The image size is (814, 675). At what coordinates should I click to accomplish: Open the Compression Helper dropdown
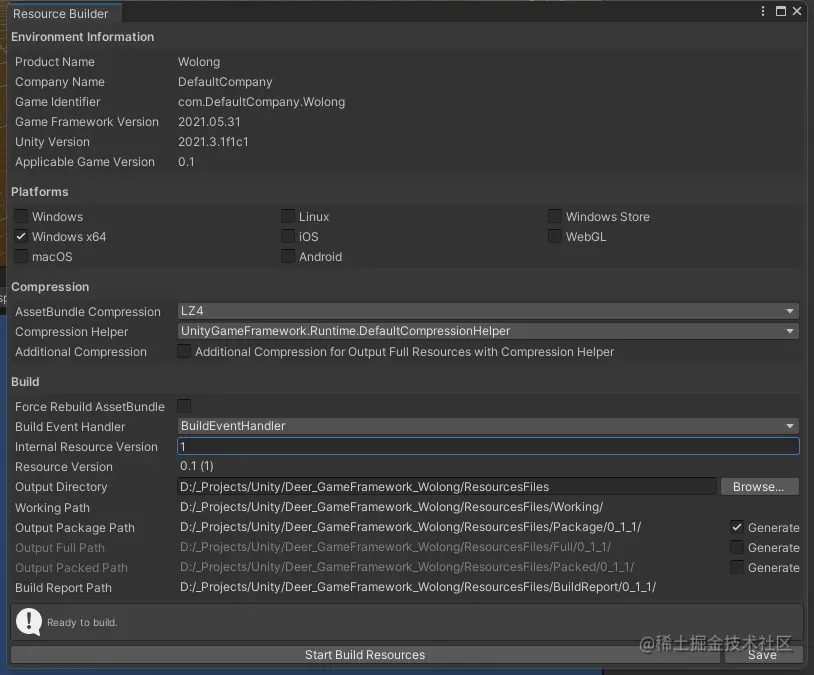pos(488,331)
